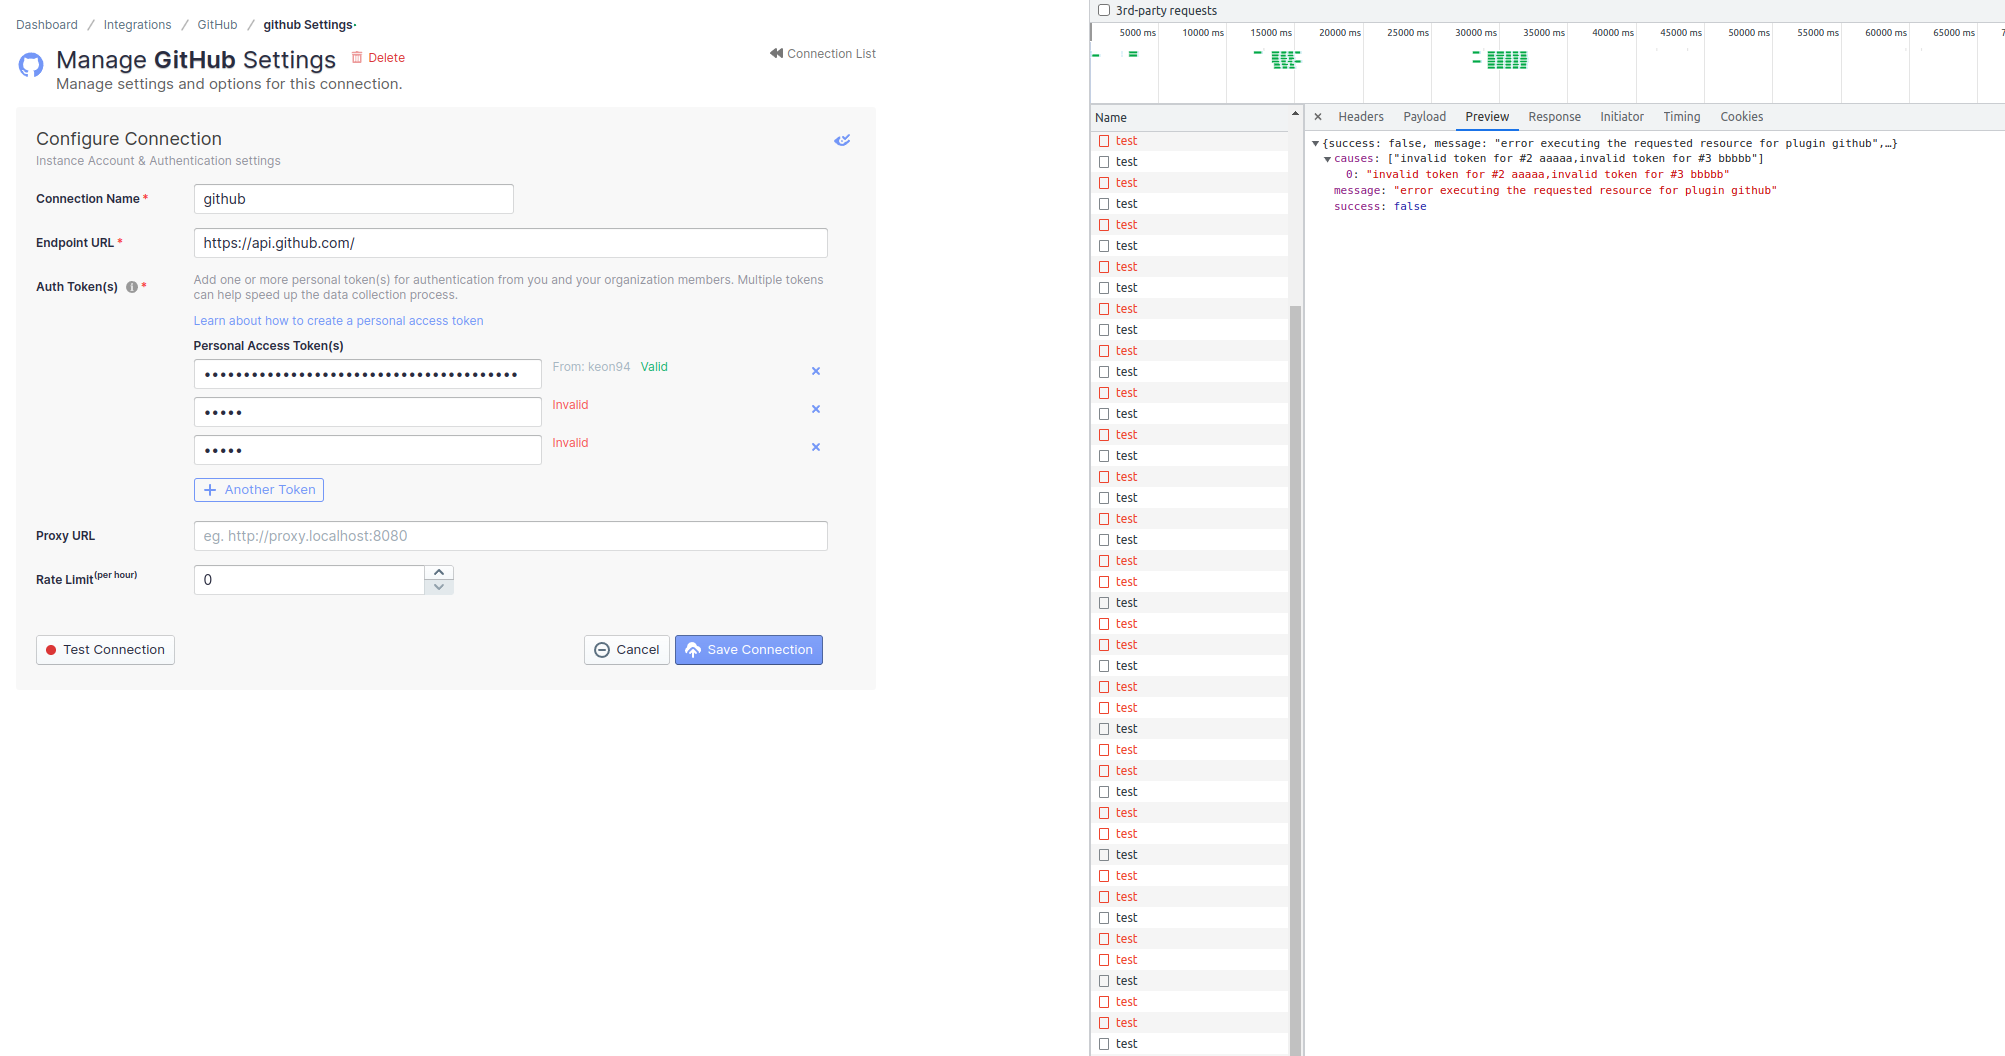Increase the Rate Limit value
The width and height of the screenshot is (2005, 1056).
pyautogui.click(x=439, y=573)
